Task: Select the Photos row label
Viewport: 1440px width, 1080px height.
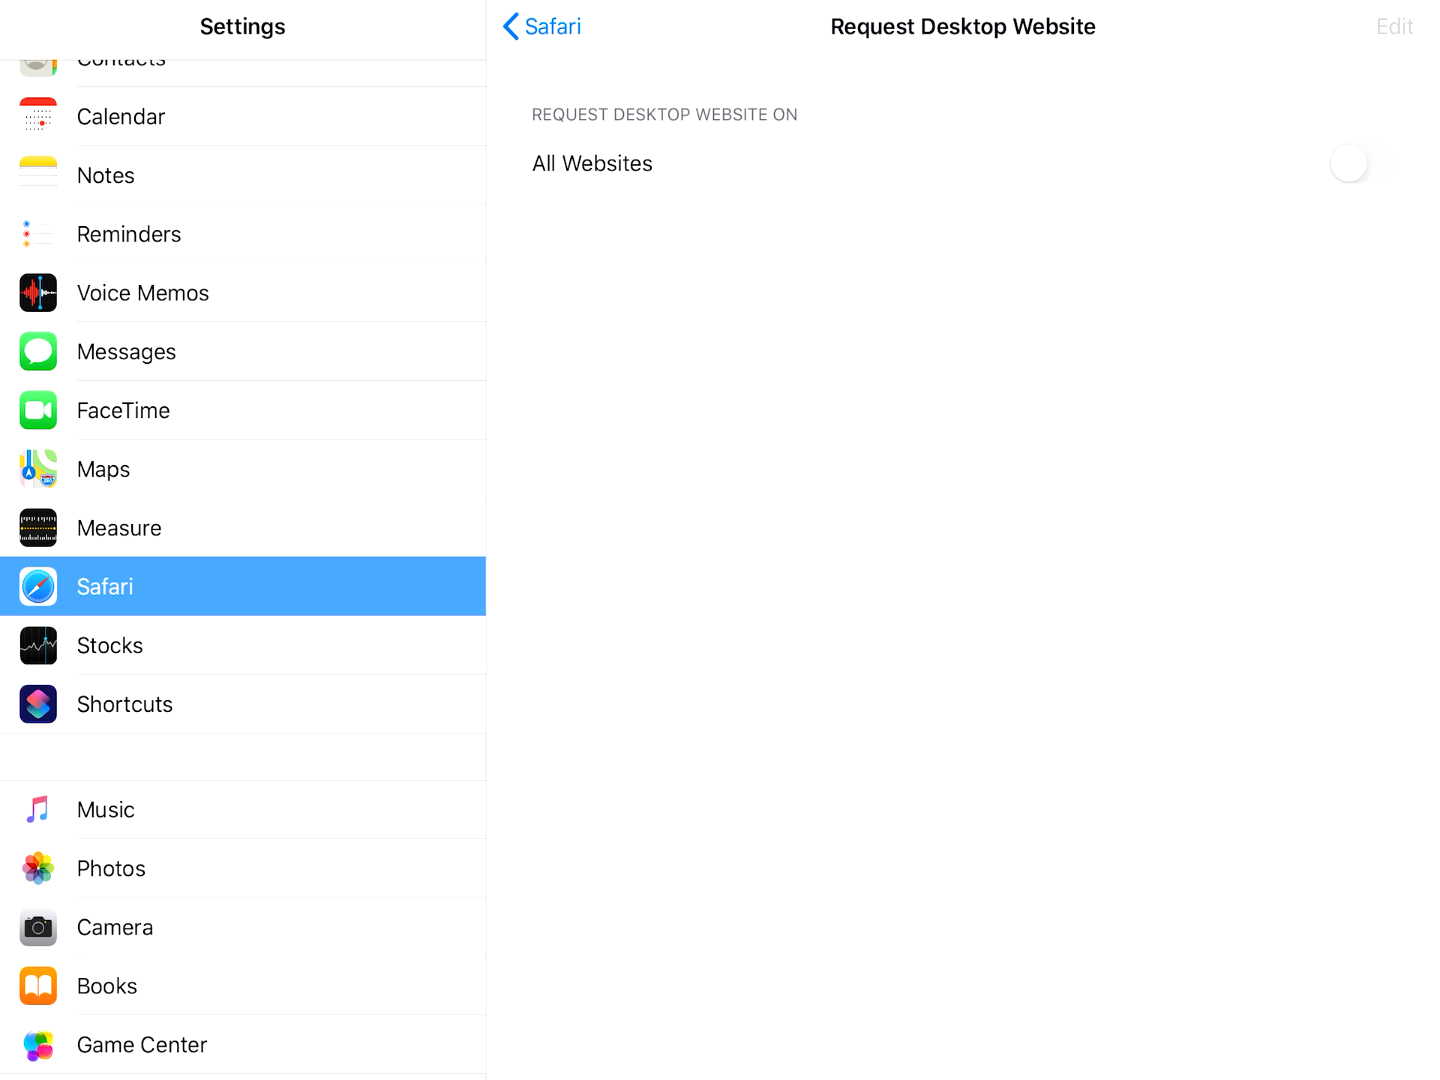Action: click(111, 869)
